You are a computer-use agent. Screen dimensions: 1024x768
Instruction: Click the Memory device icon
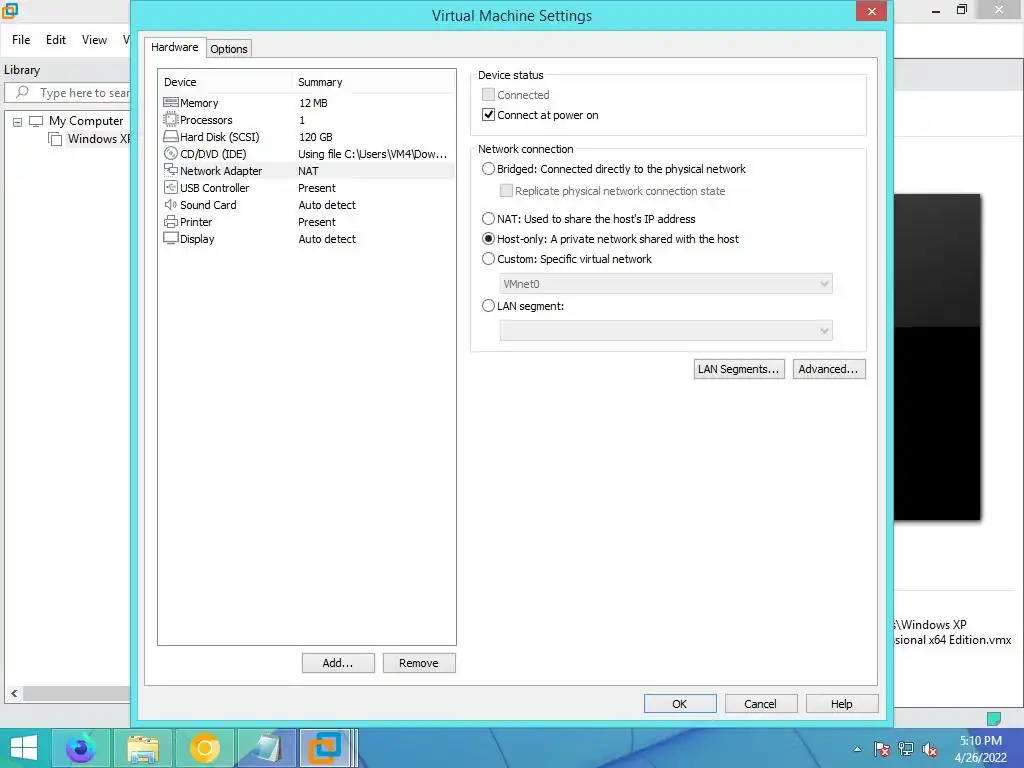(170, 103)
